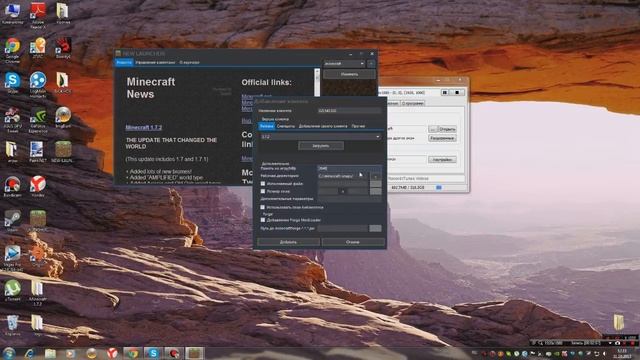
Task: Enable the Forge ModLoader checkbox
Action: (x=263, y=220)
